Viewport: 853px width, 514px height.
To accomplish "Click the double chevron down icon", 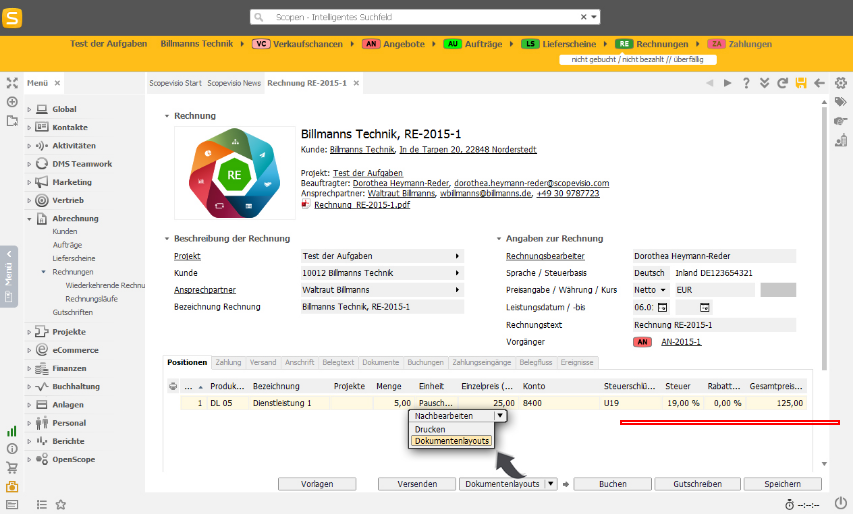I will point(764,83).
